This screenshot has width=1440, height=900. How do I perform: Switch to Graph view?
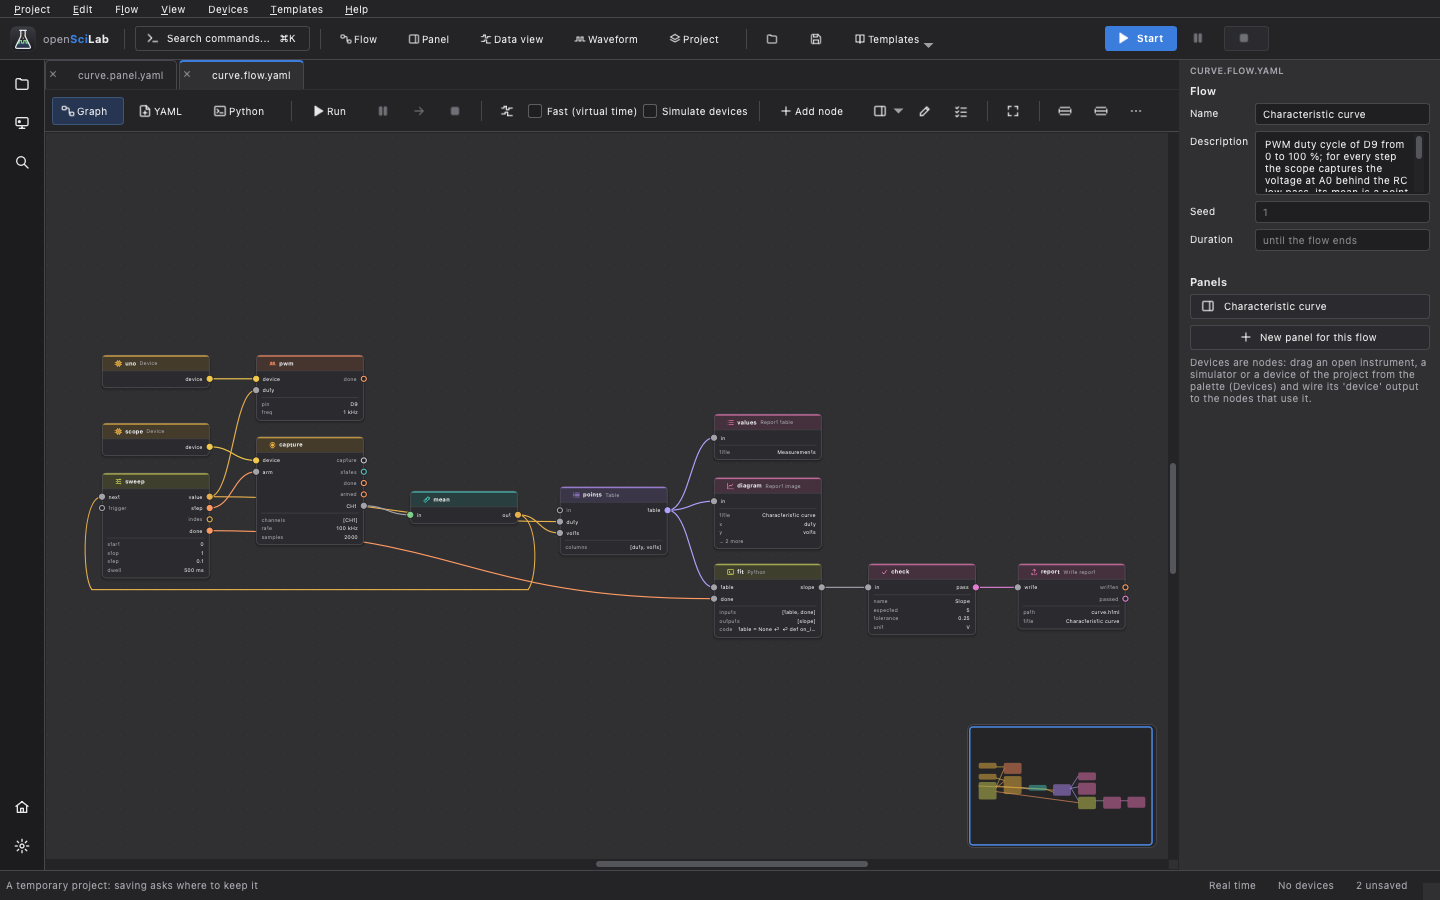[x=88, y=111]
